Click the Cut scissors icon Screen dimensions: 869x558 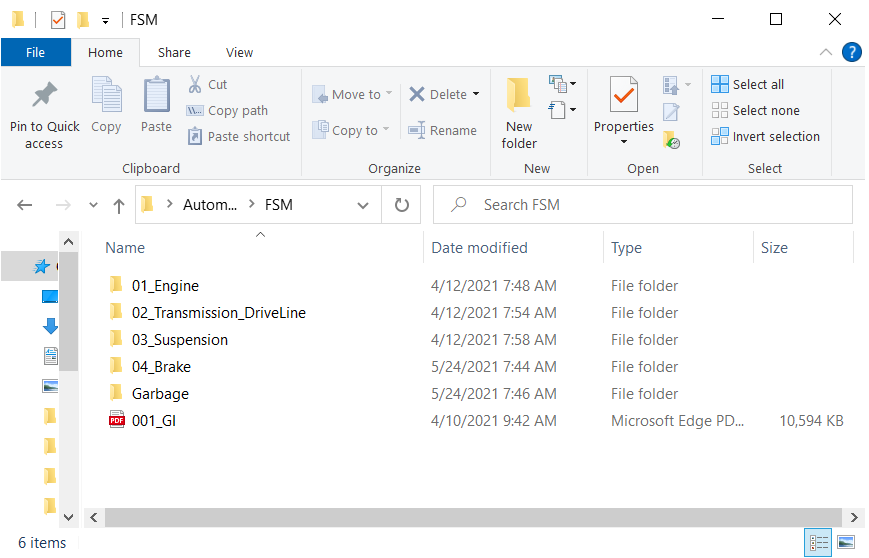click(x=195, y=85)
